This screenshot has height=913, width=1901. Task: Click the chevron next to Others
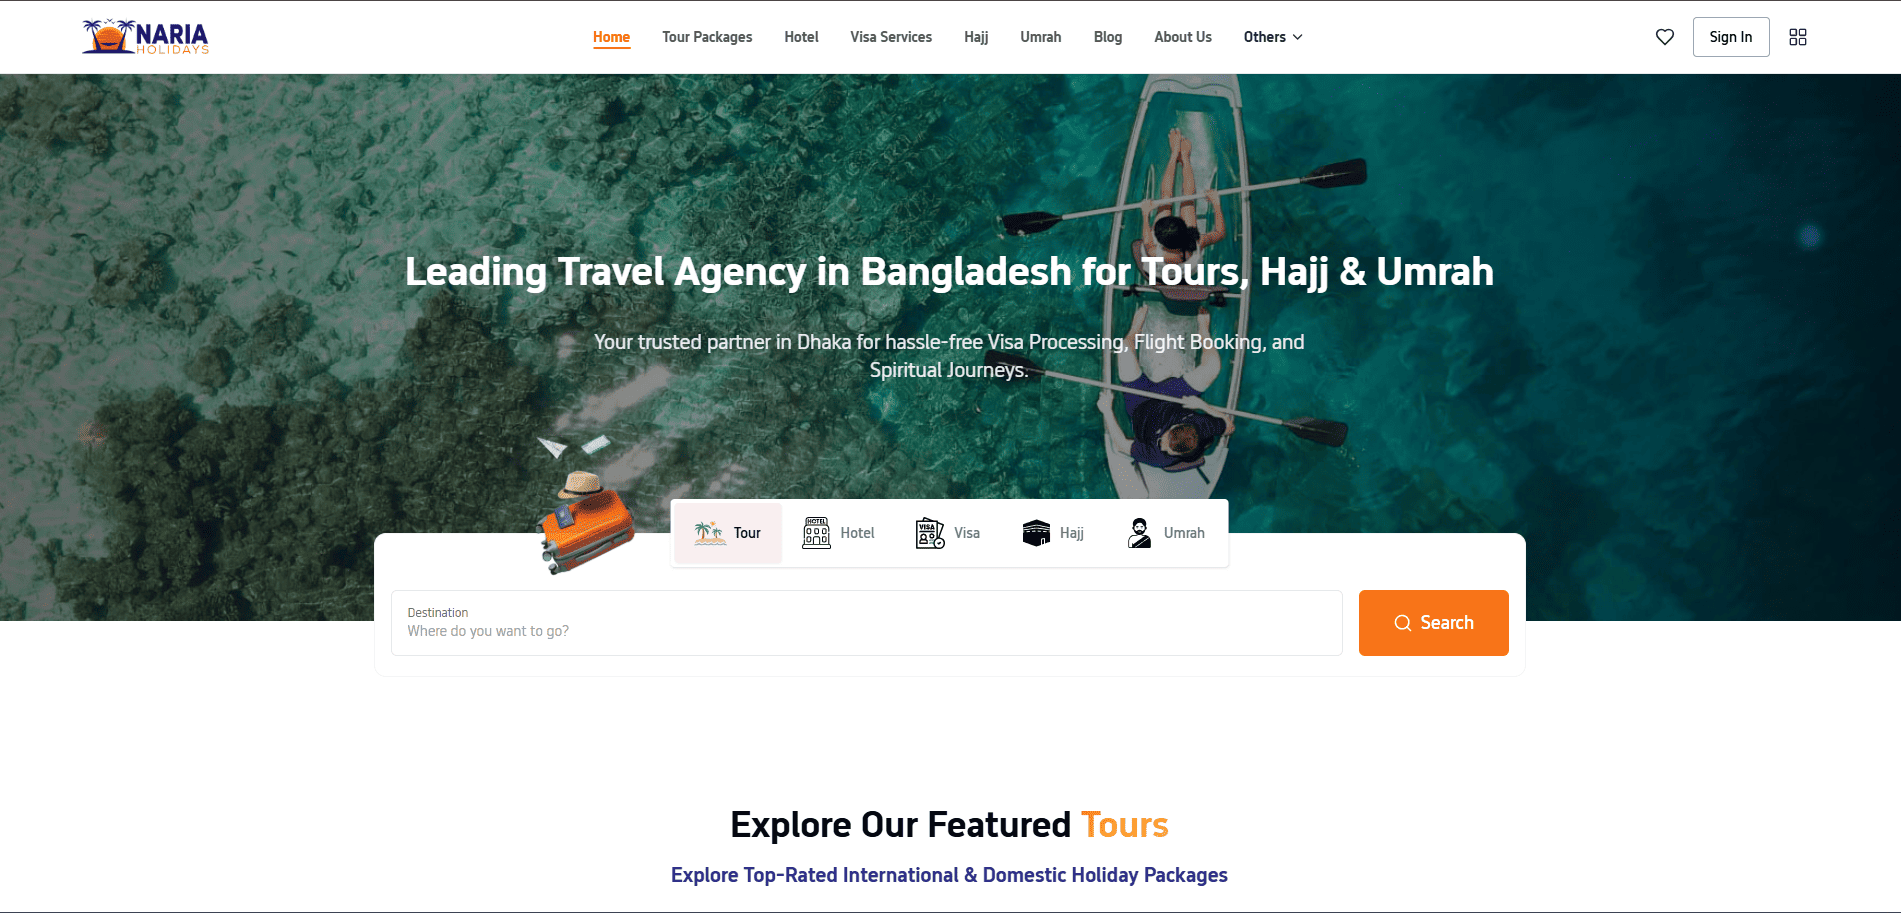[1298, 37]
